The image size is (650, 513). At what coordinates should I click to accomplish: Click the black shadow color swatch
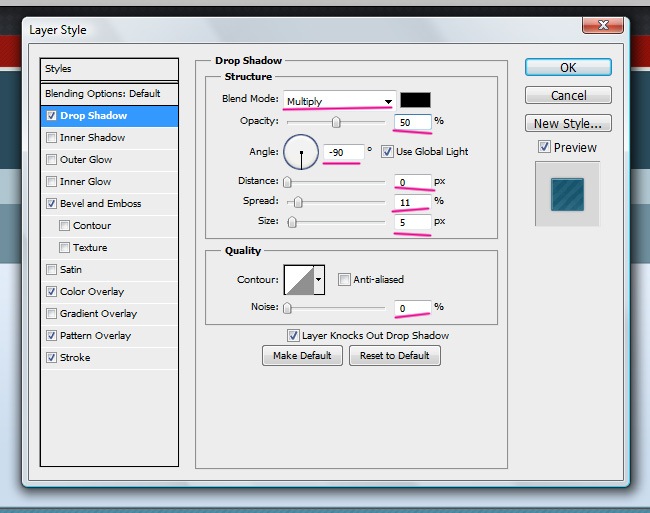tap(414, 100)
